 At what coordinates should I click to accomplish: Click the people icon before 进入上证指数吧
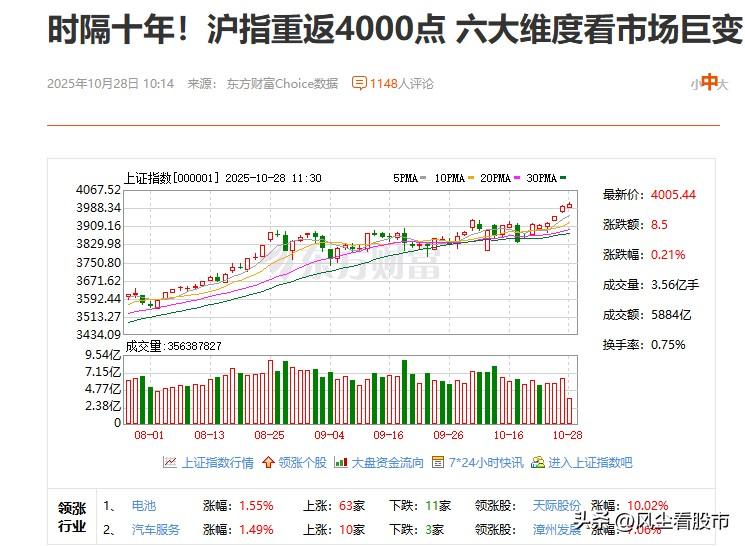[x=537, y=462]
